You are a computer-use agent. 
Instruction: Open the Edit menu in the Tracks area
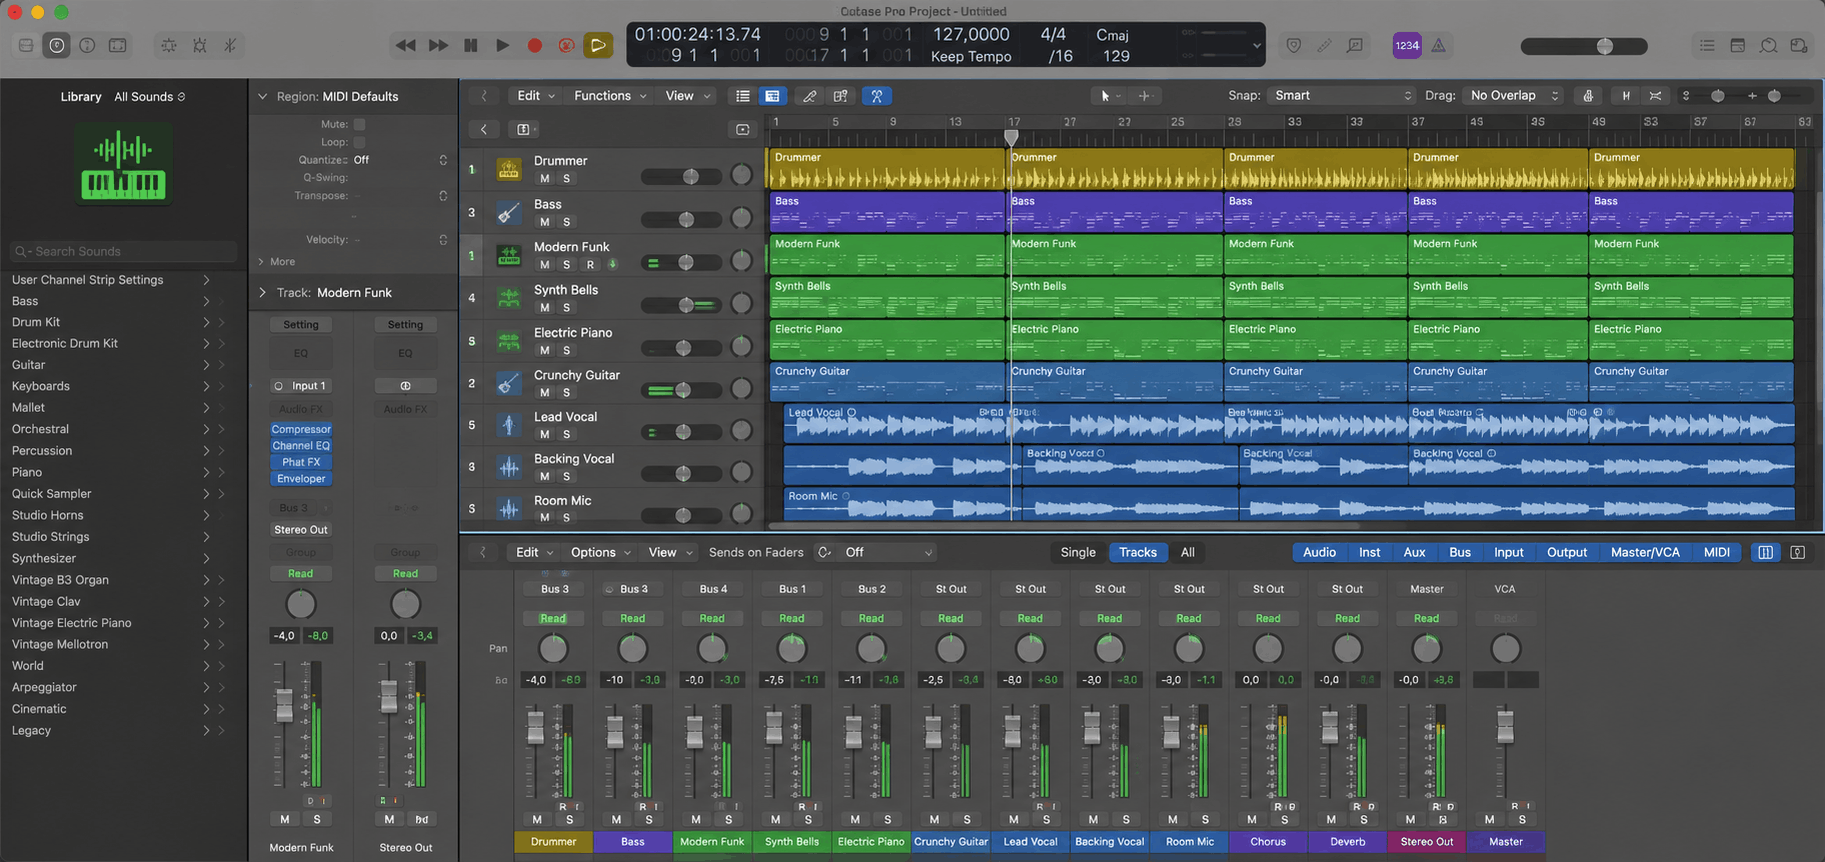[536, 96]
